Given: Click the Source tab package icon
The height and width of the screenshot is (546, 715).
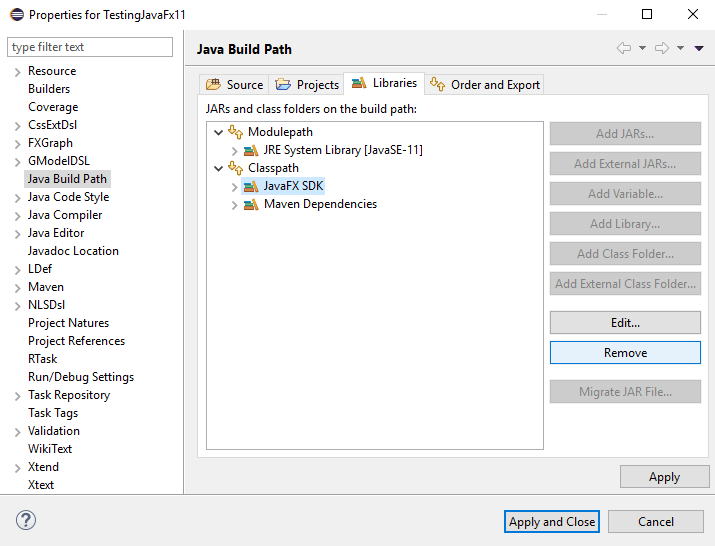Looking at the screenshot, I should point(213,84).
